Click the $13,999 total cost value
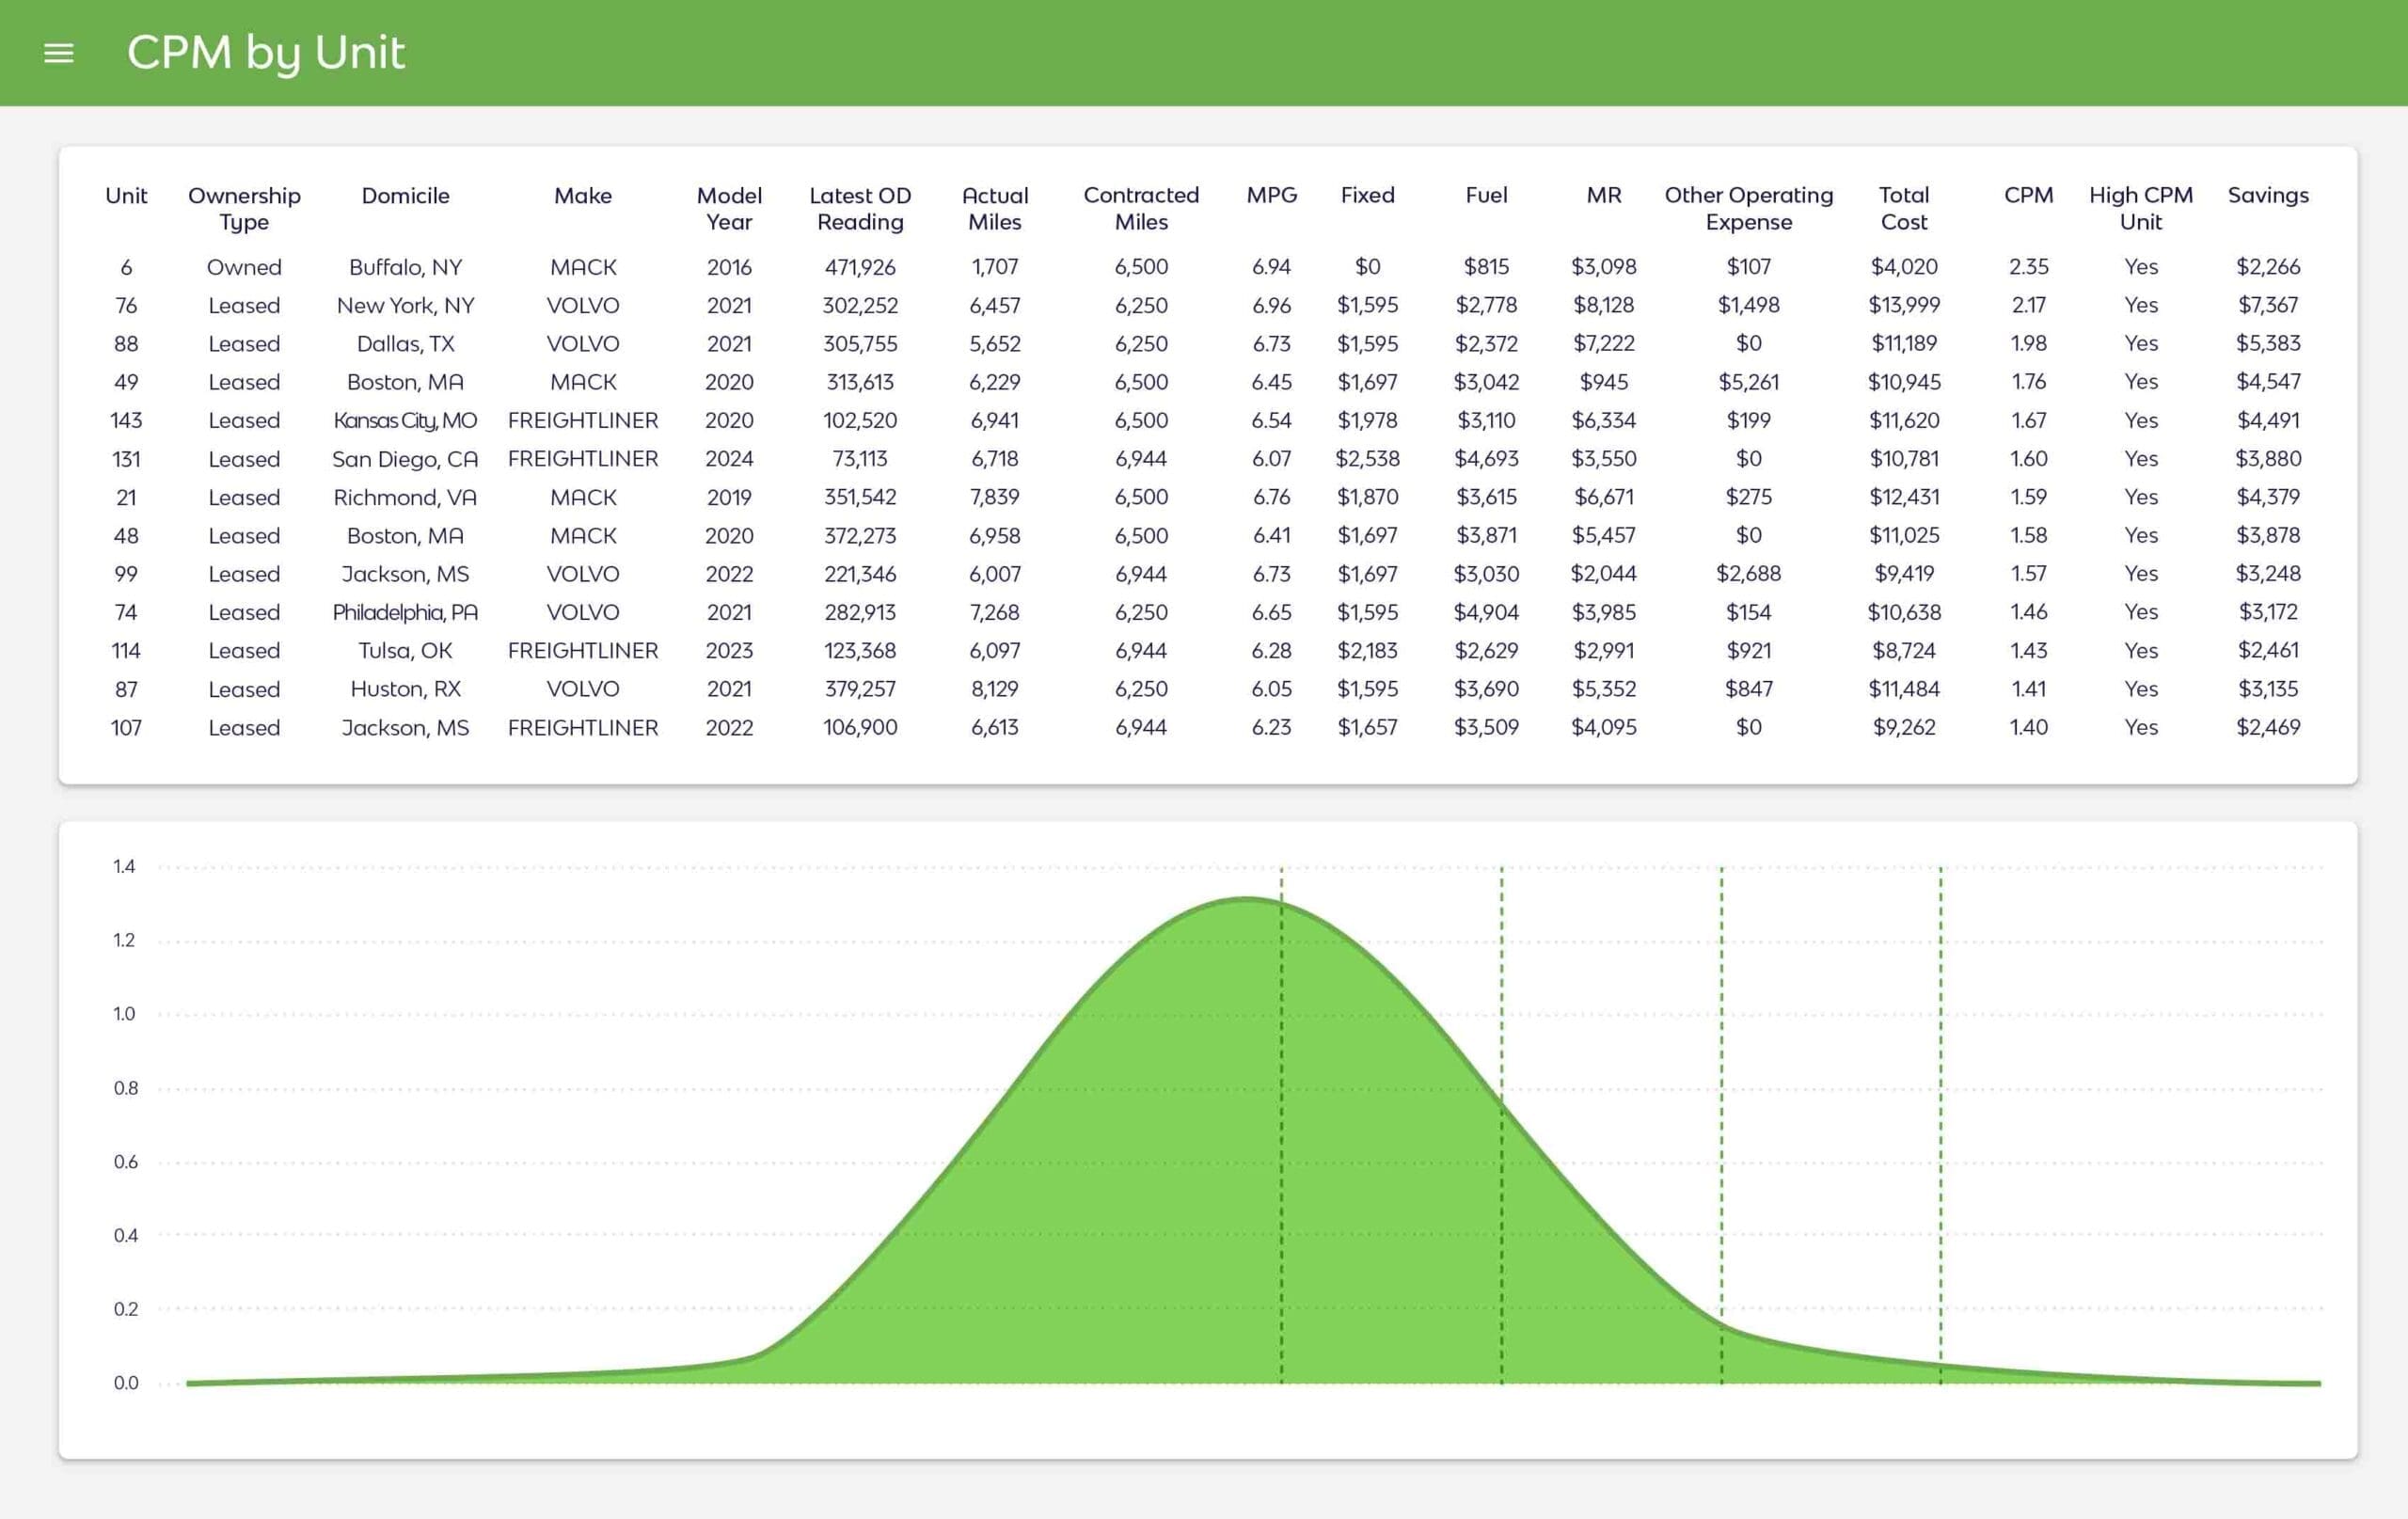 [1903, 305]
